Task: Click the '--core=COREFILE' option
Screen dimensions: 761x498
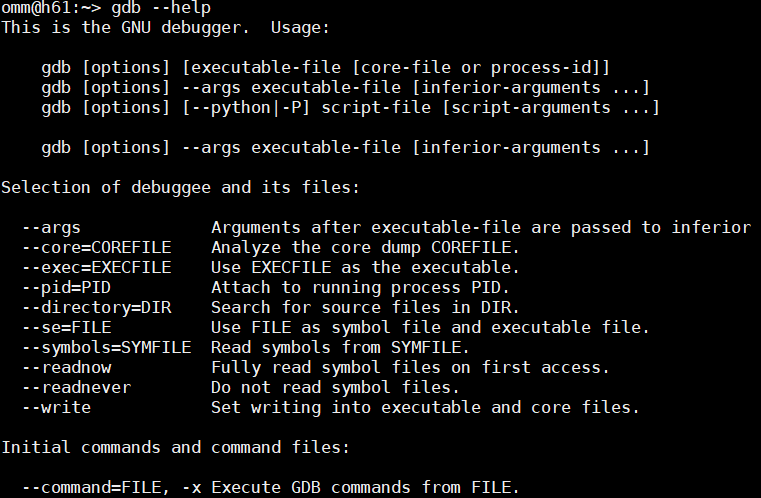Action: pos(97,247)
